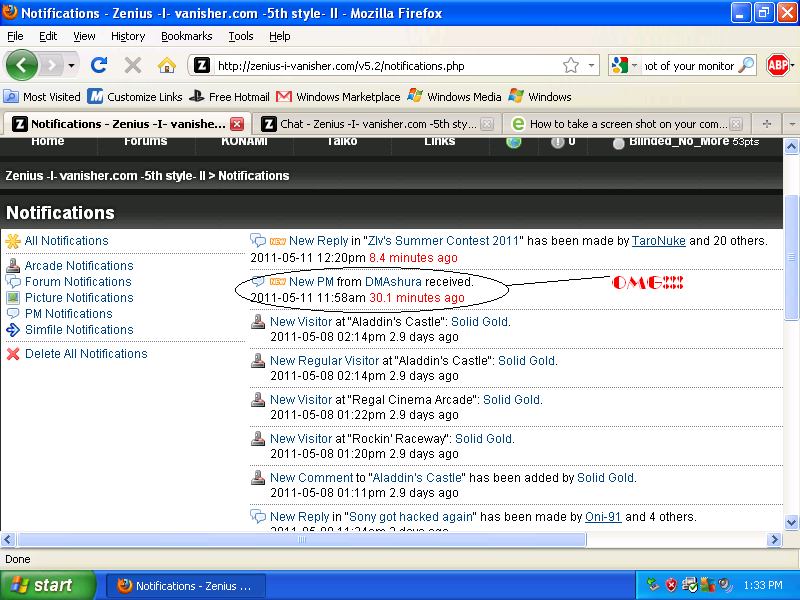The width and height of the screenshot is (800, 600).
Task: Go to the Home page icon
Action: click(x=167, y=65)
